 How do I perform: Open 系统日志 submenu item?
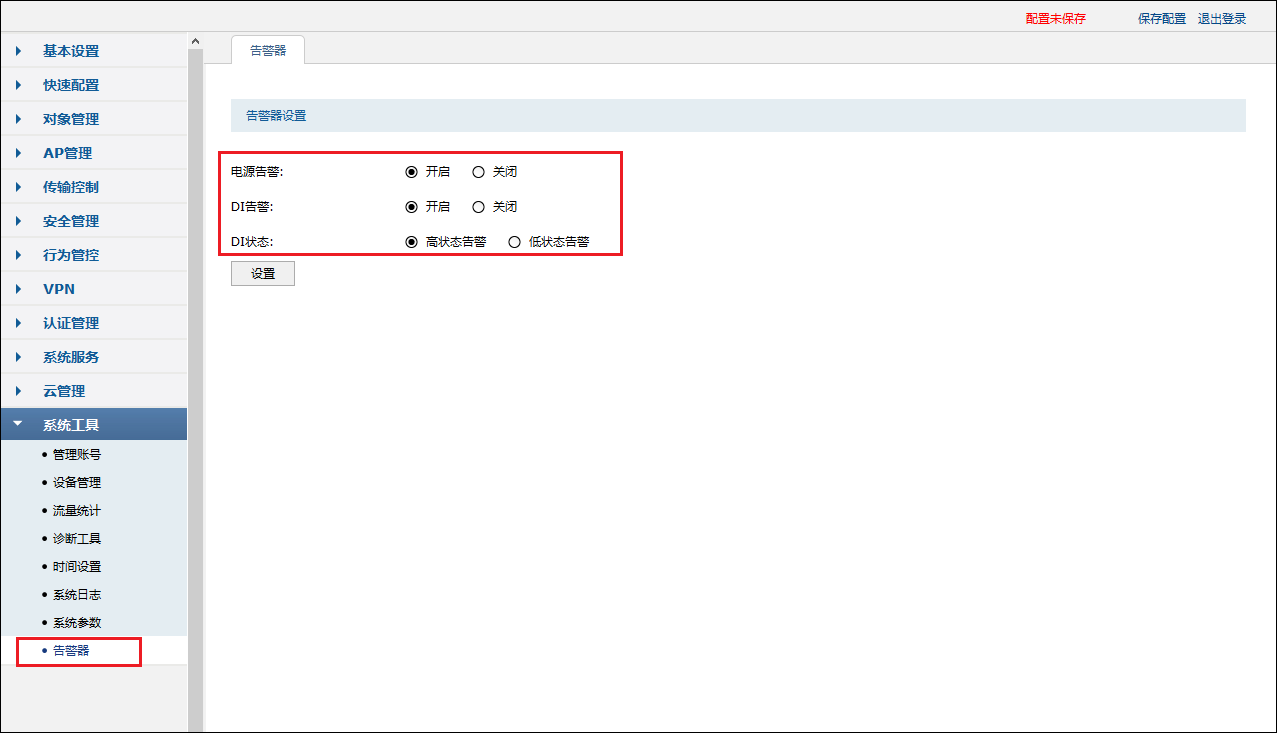tap(76, 594)
